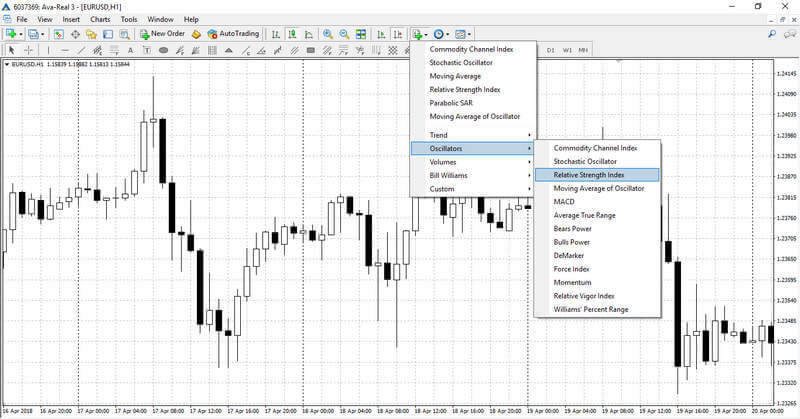Draw a horizontal line tool
The width and height of the screenshot is (800, 419).
click(x=65, y=50)
